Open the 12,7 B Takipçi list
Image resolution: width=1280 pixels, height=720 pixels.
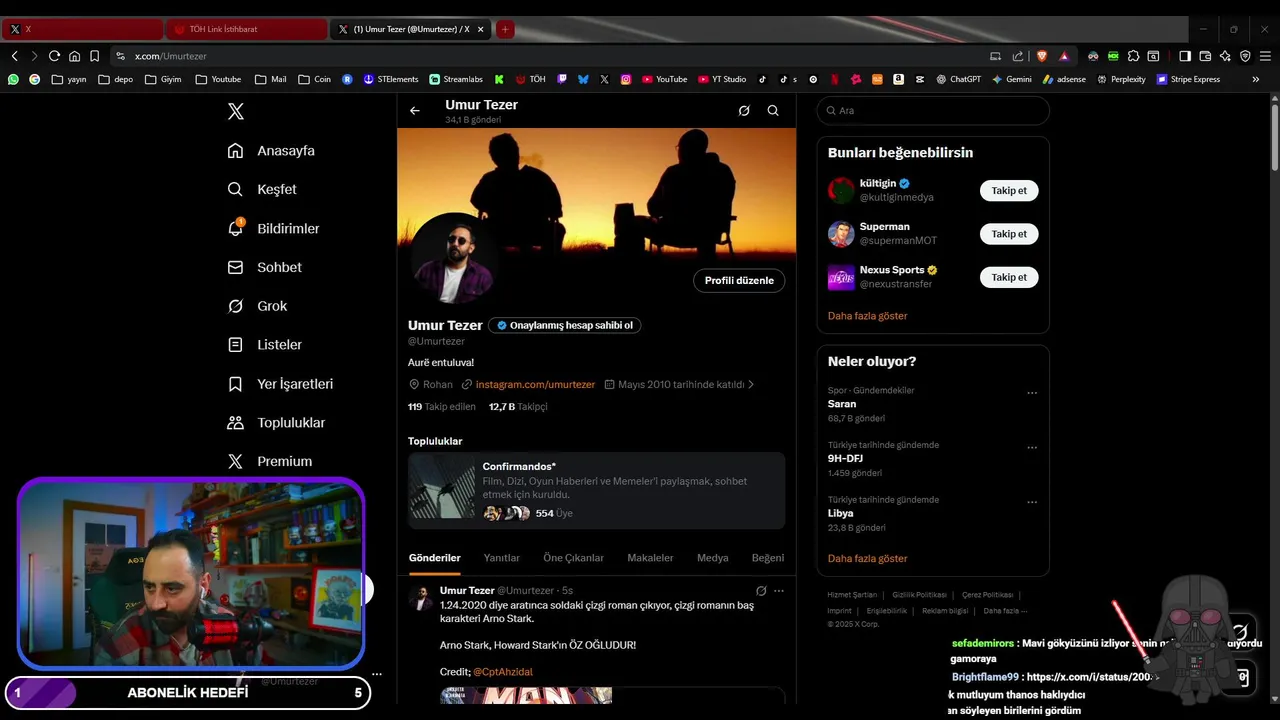click(x=518, y=407)
